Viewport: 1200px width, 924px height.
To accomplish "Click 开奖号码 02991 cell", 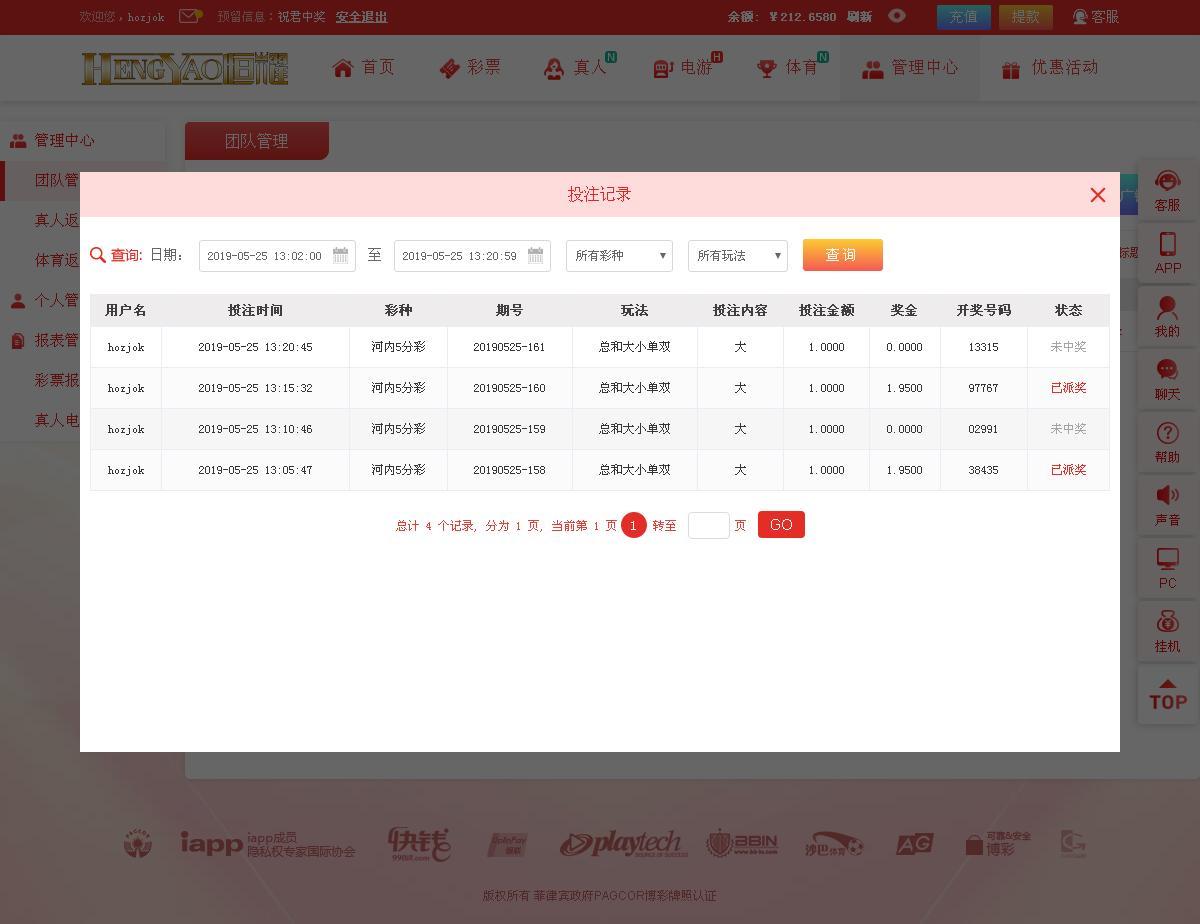I will (983, 429).
